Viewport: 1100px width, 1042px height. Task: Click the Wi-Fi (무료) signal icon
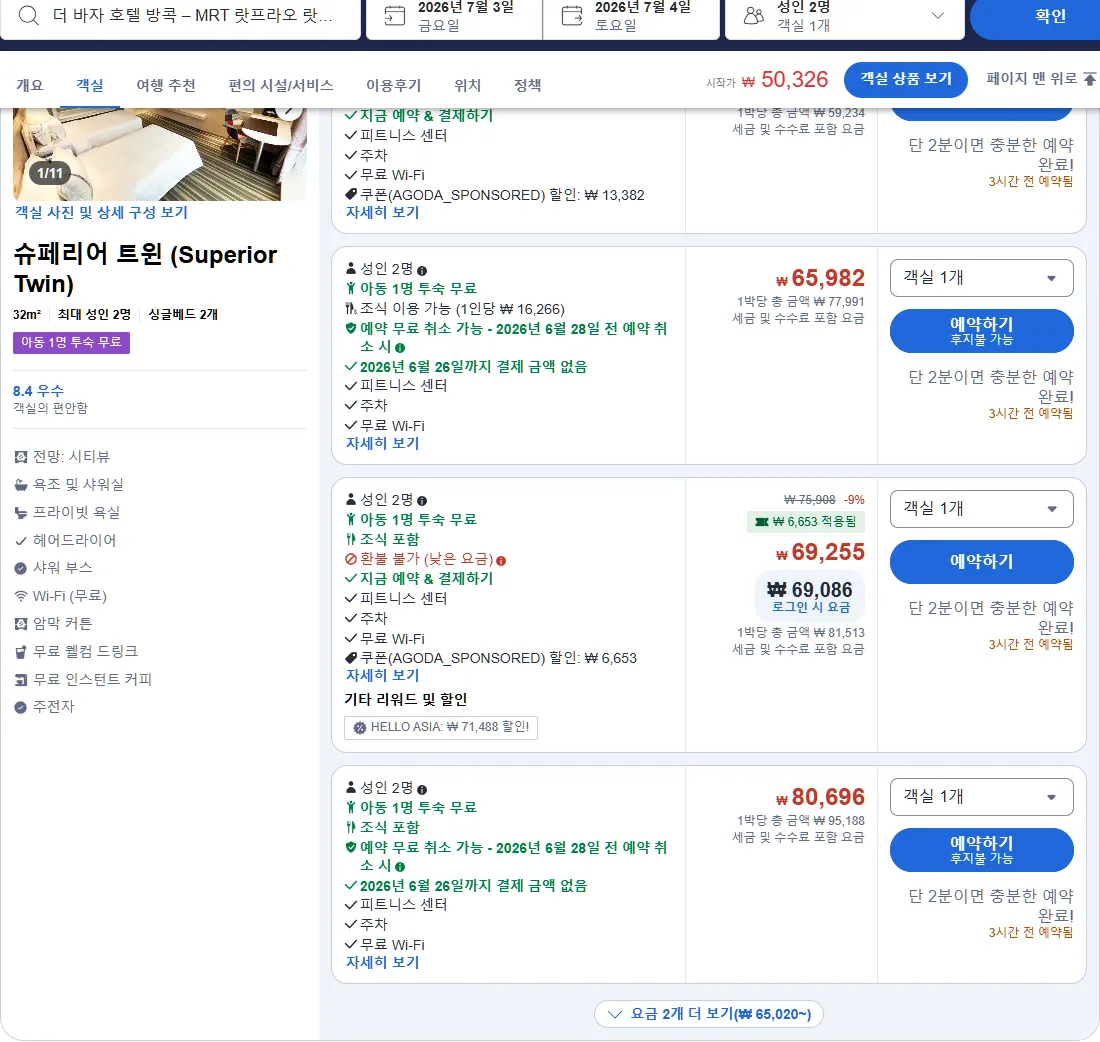21,596
